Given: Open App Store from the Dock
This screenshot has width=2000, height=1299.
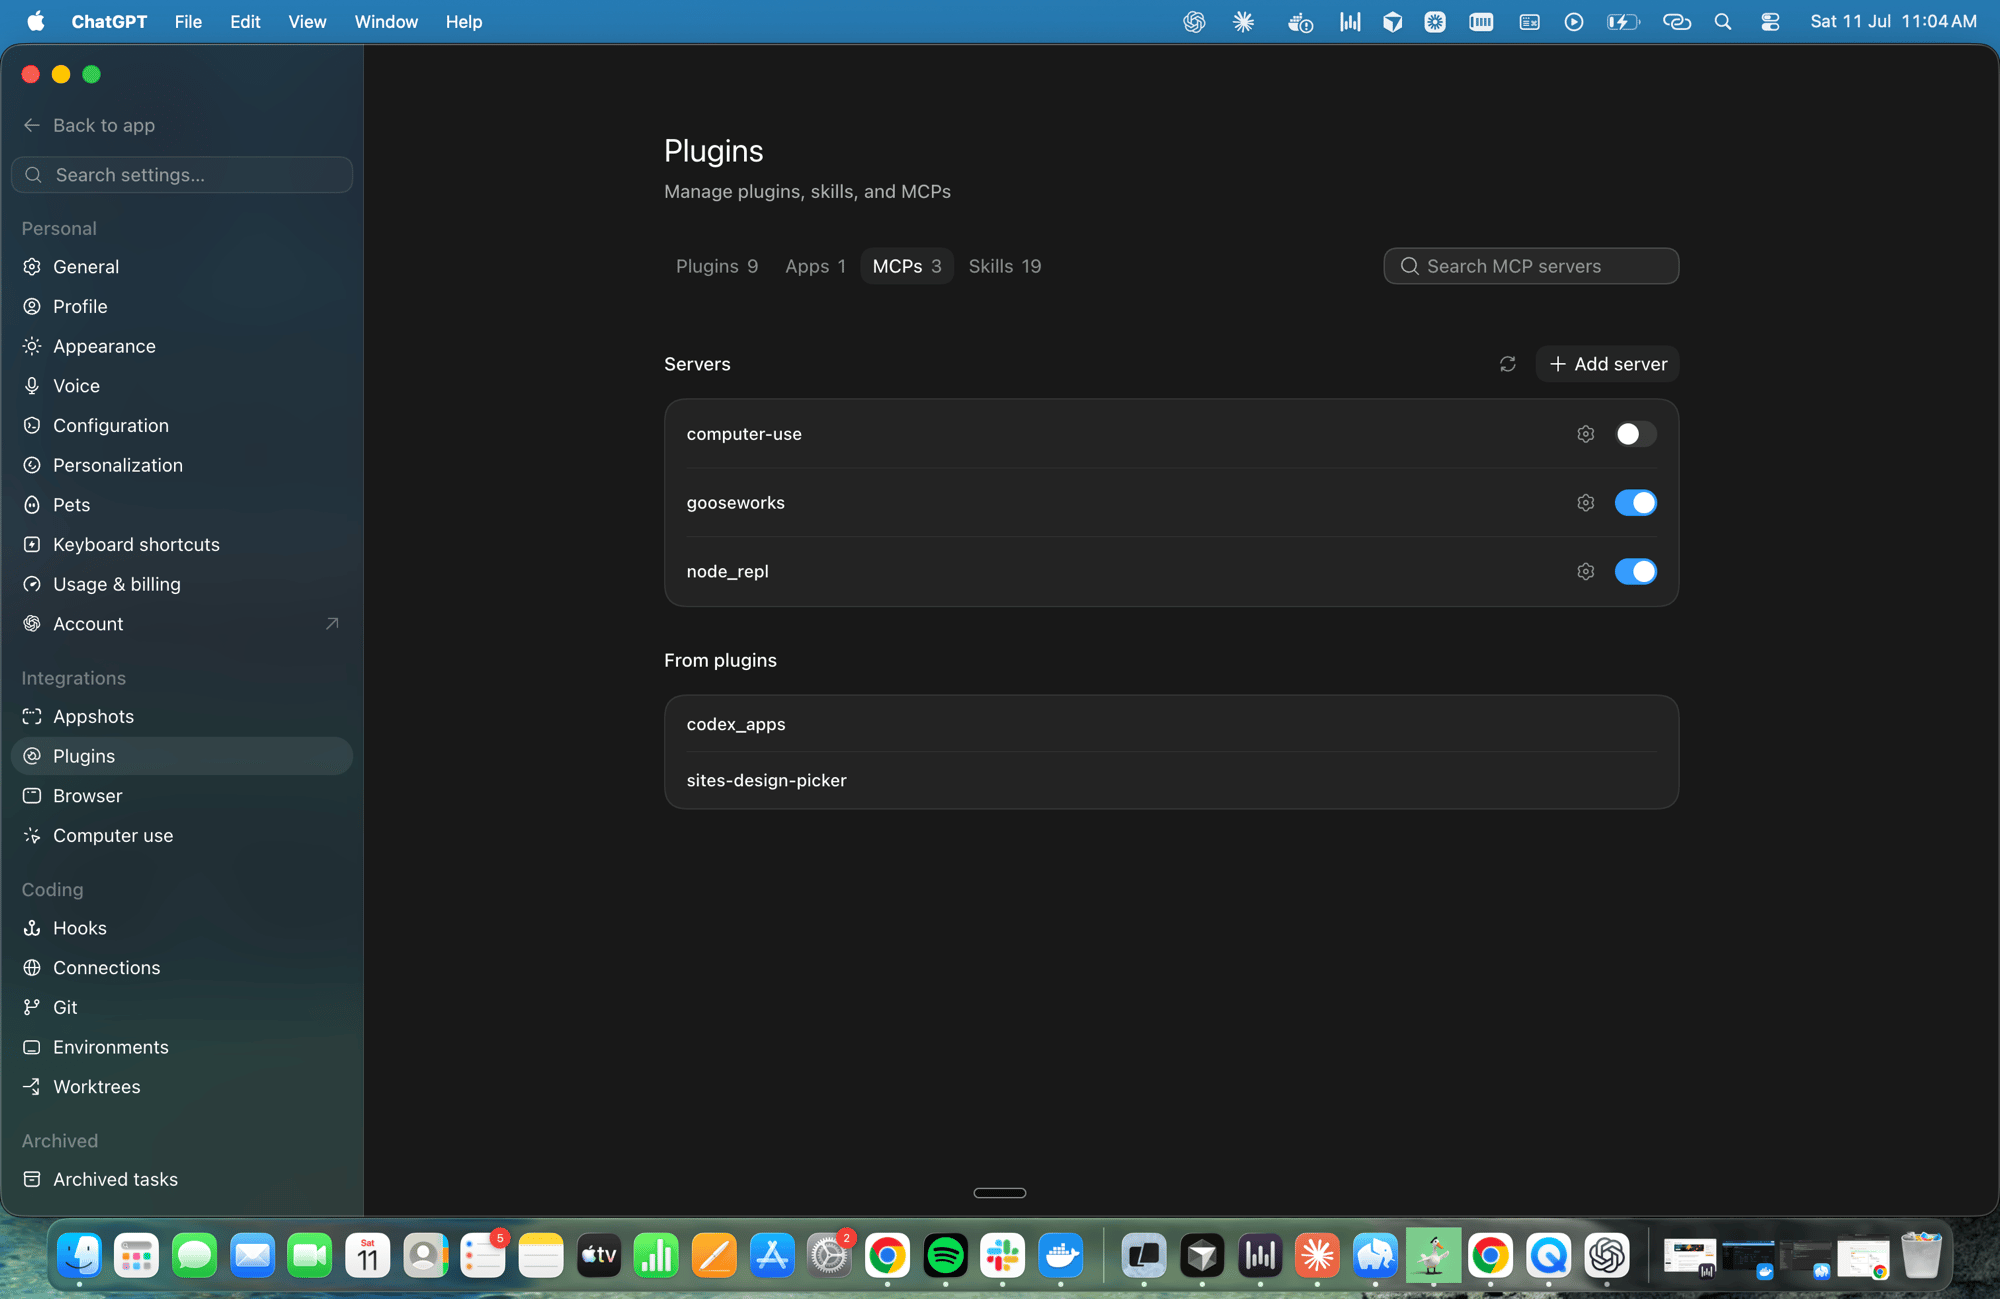Looking at the screenshot, I should coord(772,1255).
